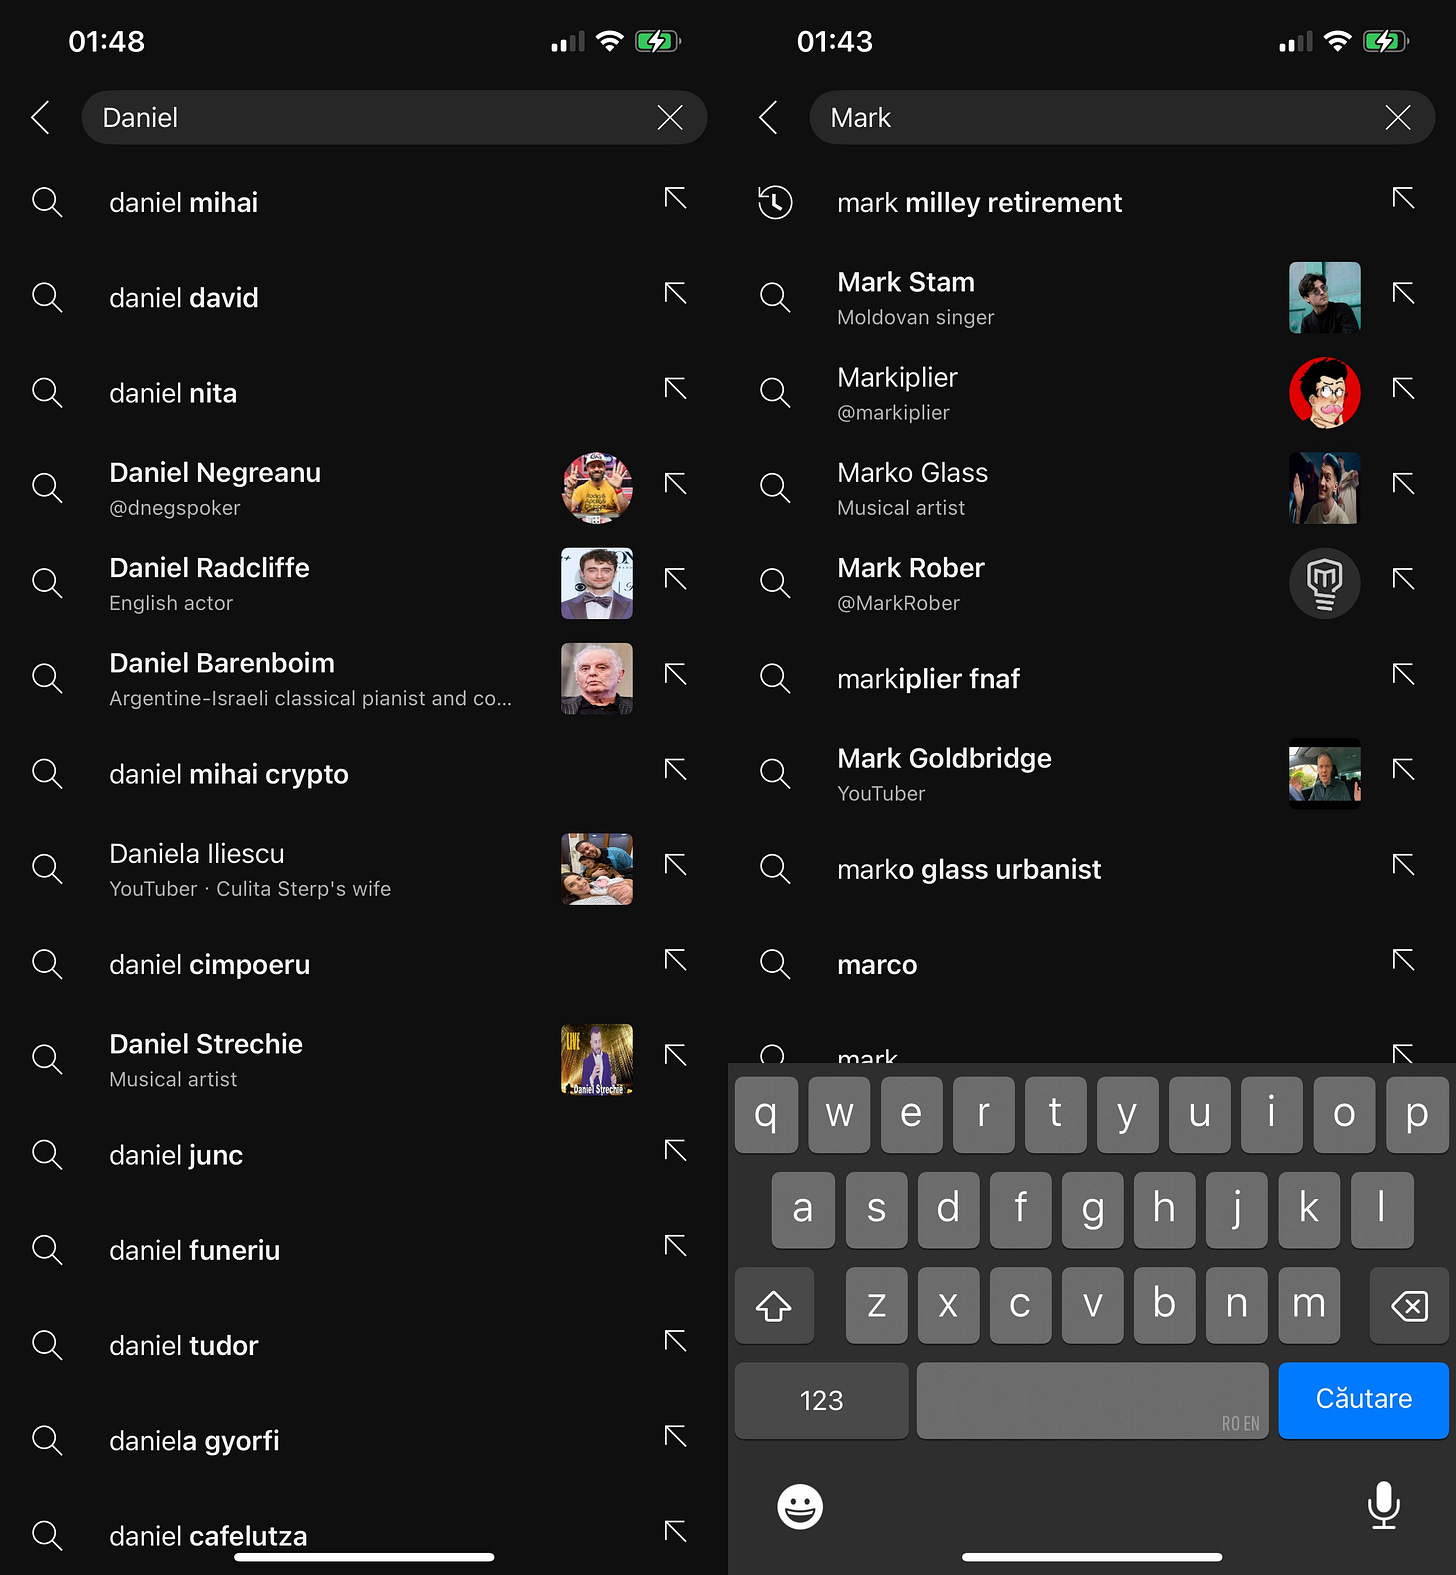Screen dimensions: 1456x1575
Task: Open Daniel Negreanu avatar thumbnail
Action: (597, 488)
